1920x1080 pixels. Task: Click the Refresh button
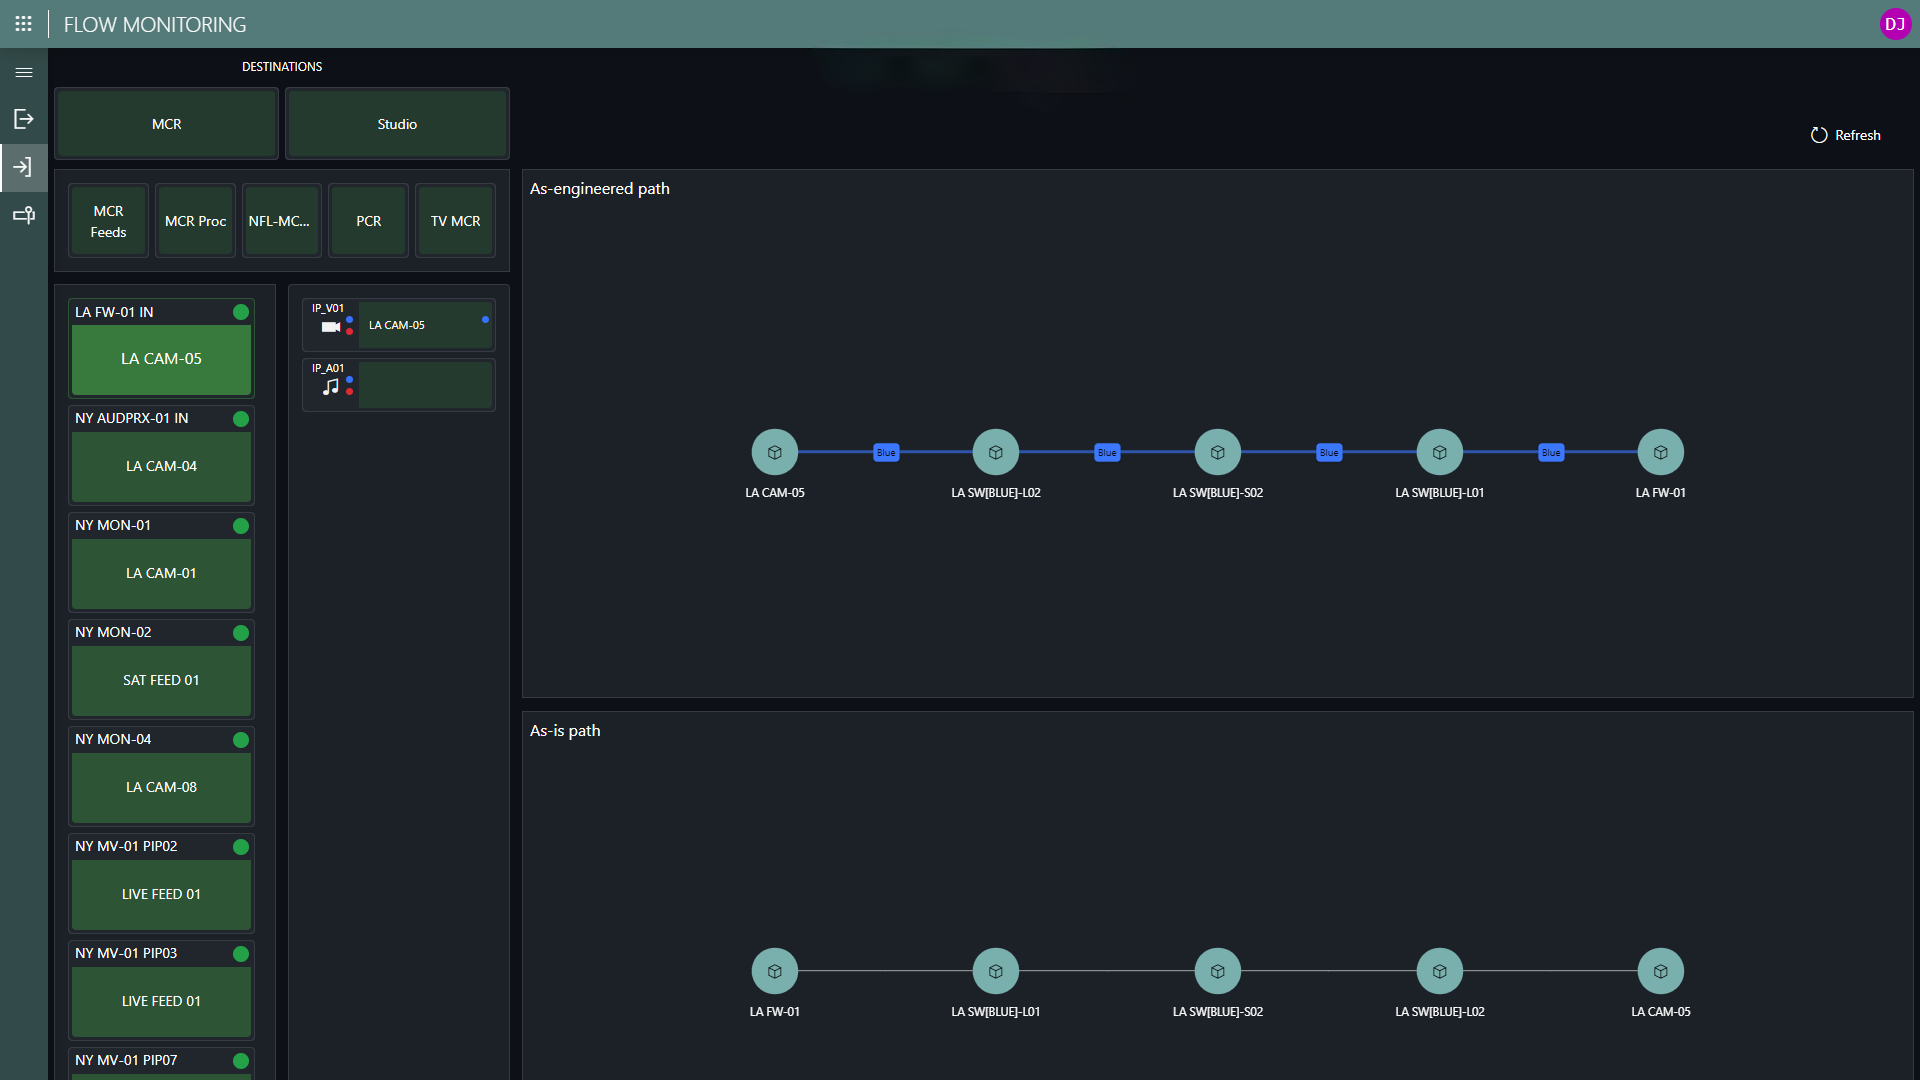[x=1846, y=135]
